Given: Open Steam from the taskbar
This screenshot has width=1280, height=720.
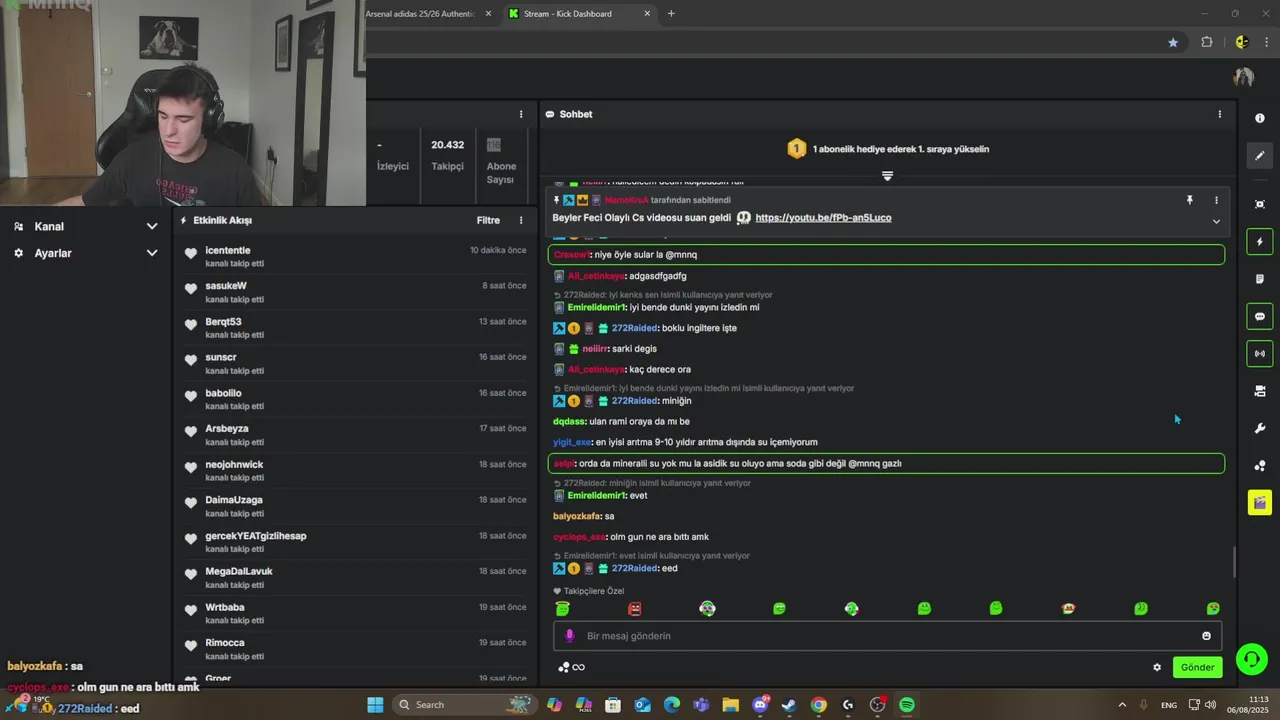Looking at the screenshot, I should (789, 705).
